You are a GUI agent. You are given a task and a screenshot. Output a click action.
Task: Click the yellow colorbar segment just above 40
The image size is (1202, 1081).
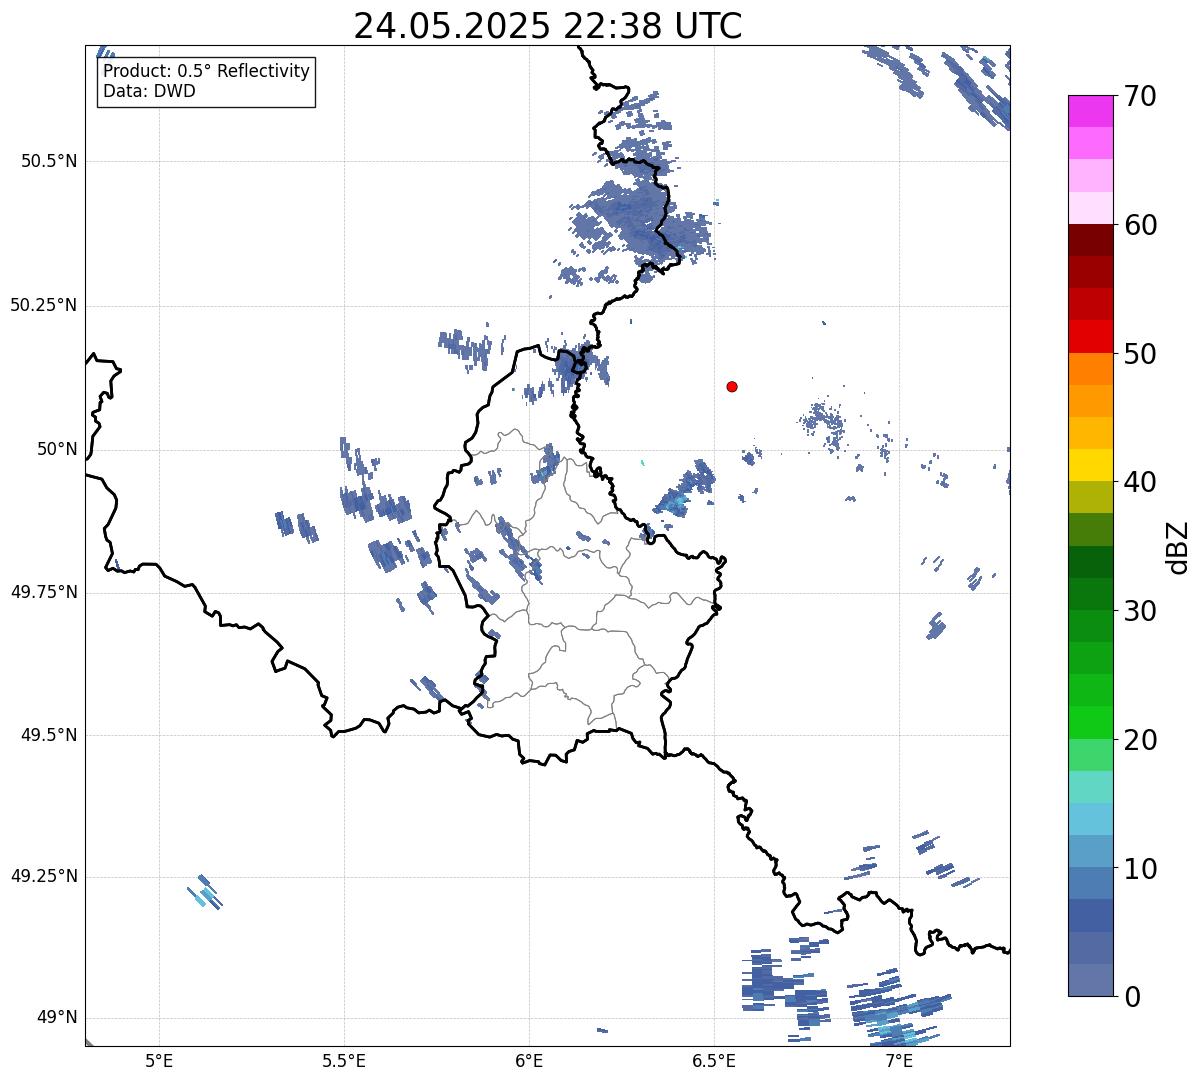tap(1090, 465)
